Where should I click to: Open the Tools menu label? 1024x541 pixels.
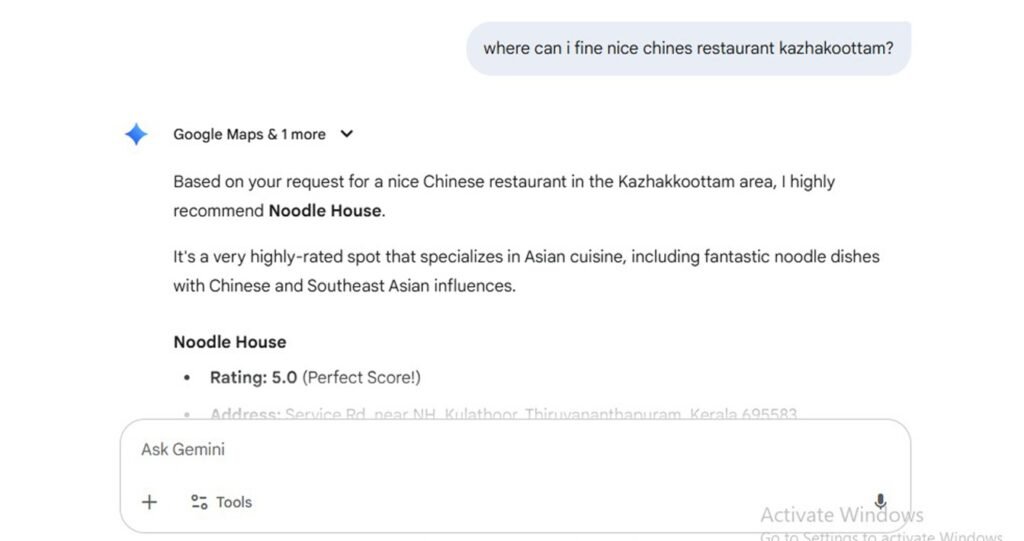234,502
